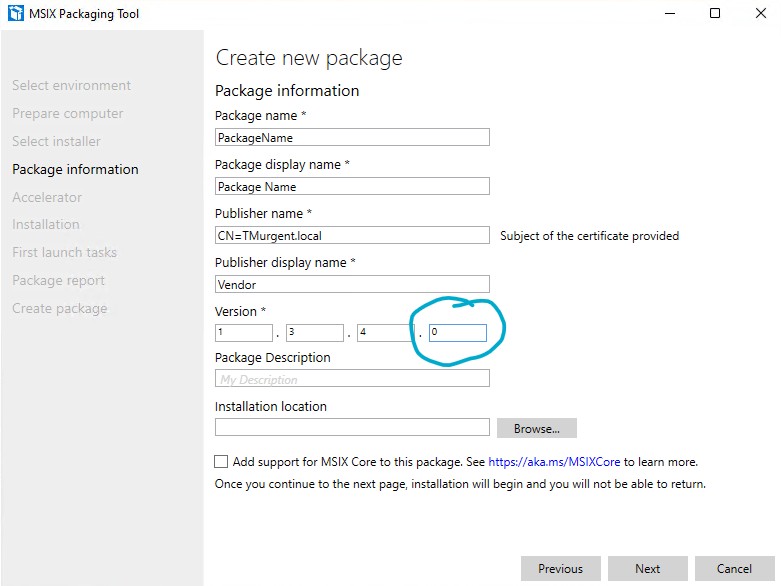Open the Prepare computer step
Screen dimensions: 781x586
click(68, 113)
